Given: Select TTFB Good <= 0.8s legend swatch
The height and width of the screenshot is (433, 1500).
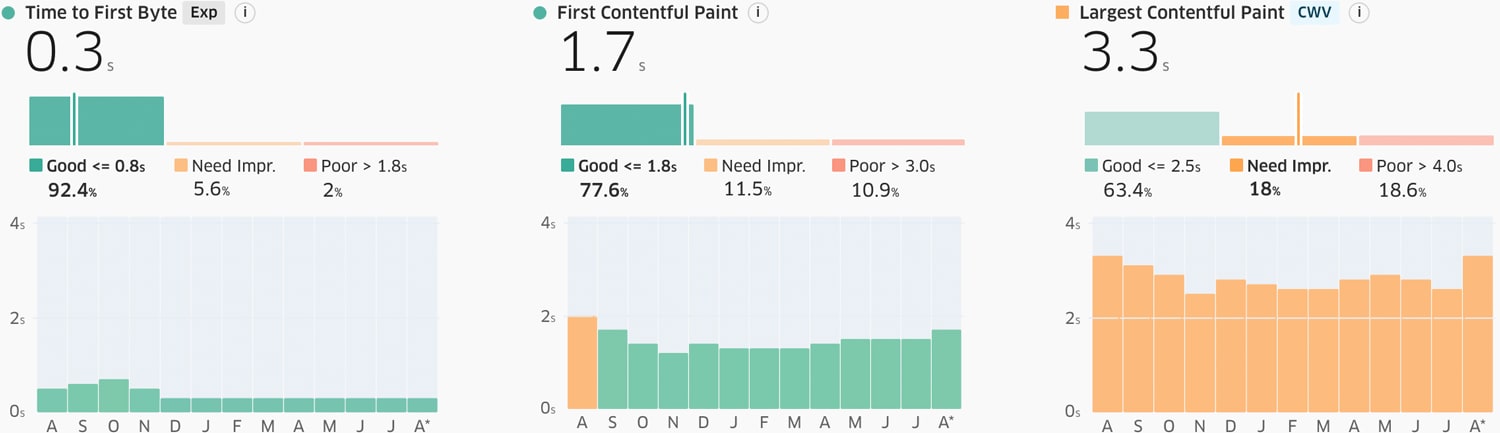Looking at the screenshot, I should (36, 166).
